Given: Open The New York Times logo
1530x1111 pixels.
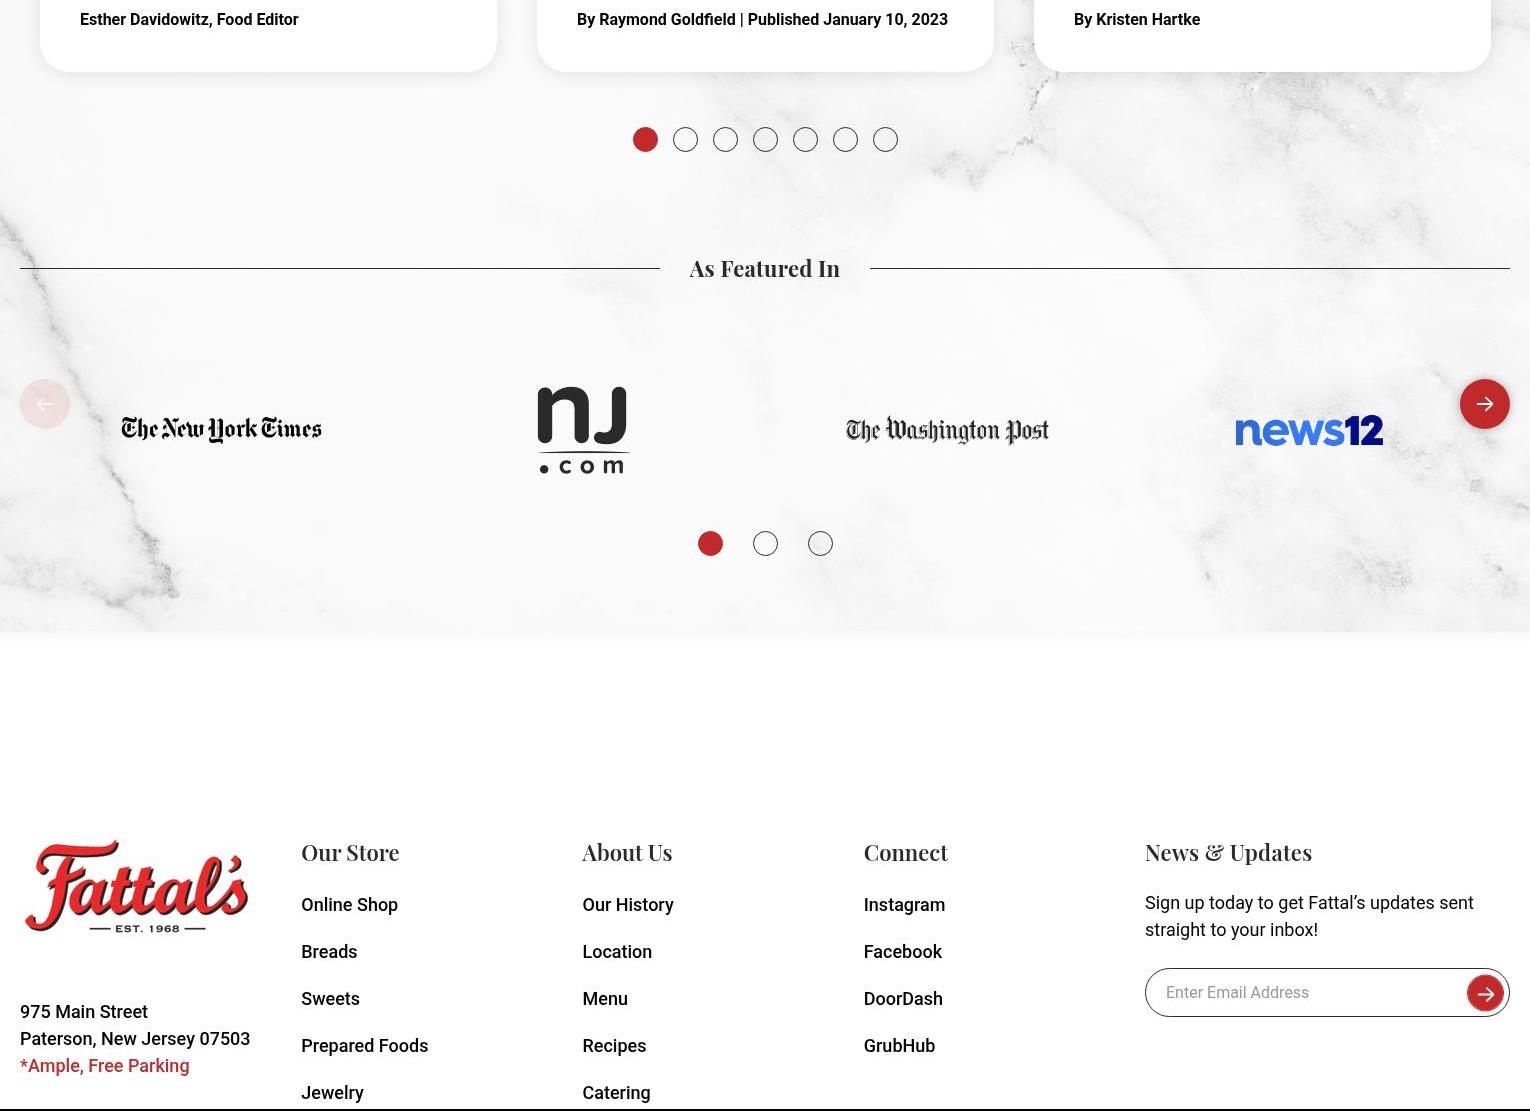Looking at the screenshot, I should 221,430.
